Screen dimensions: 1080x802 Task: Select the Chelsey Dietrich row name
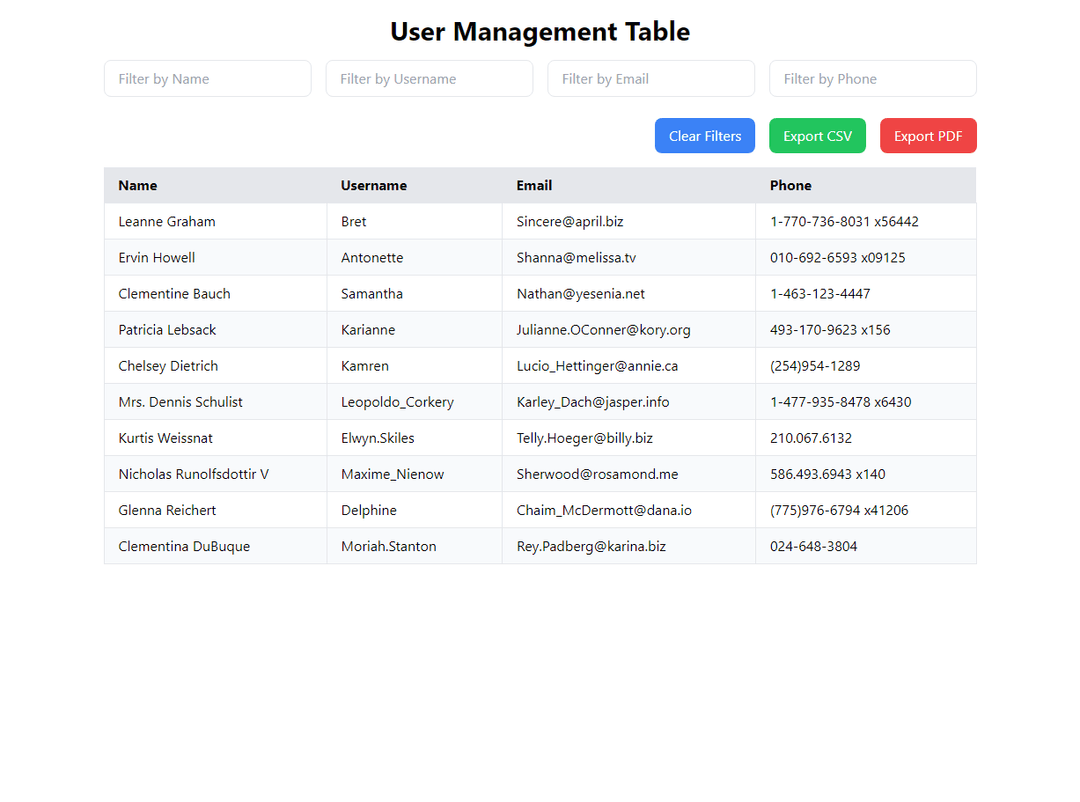[168, 366]
